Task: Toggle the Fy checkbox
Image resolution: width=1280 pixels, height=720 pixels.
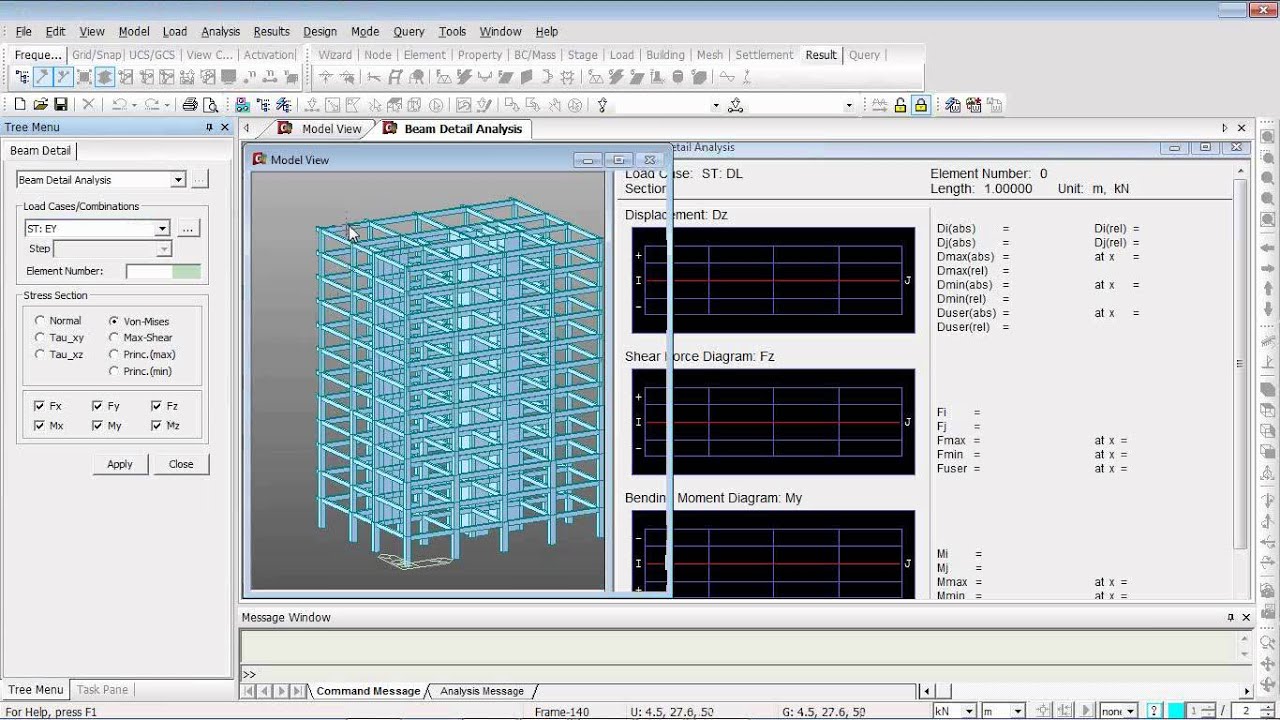Action: click(x=97, y=406)
